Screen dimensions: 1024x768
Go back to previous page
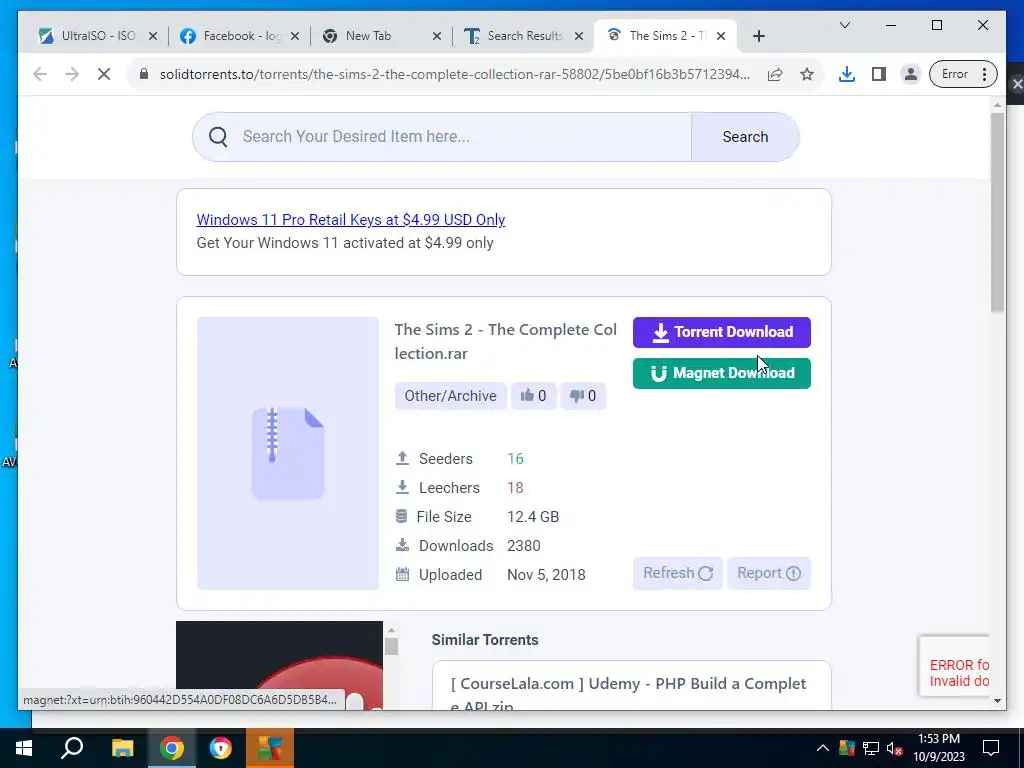point(40,74)
